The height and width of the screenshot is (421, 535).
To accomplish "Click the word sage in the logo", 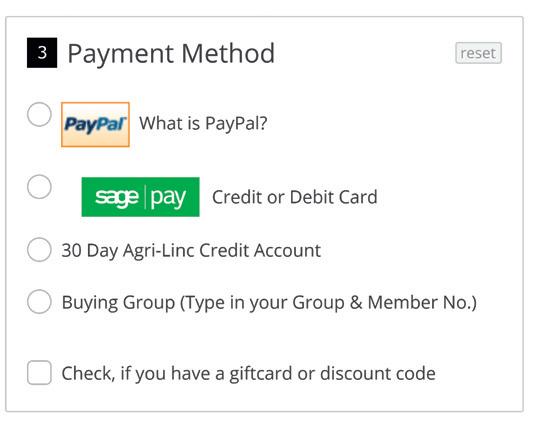I will tap(117, 198).
